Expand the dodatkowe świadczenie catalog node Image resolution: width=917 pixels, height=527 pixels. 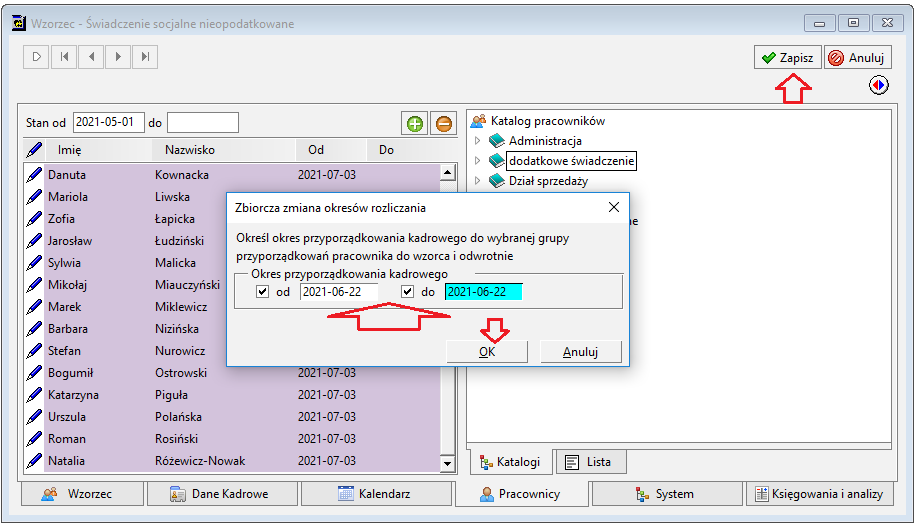[477, 160]
